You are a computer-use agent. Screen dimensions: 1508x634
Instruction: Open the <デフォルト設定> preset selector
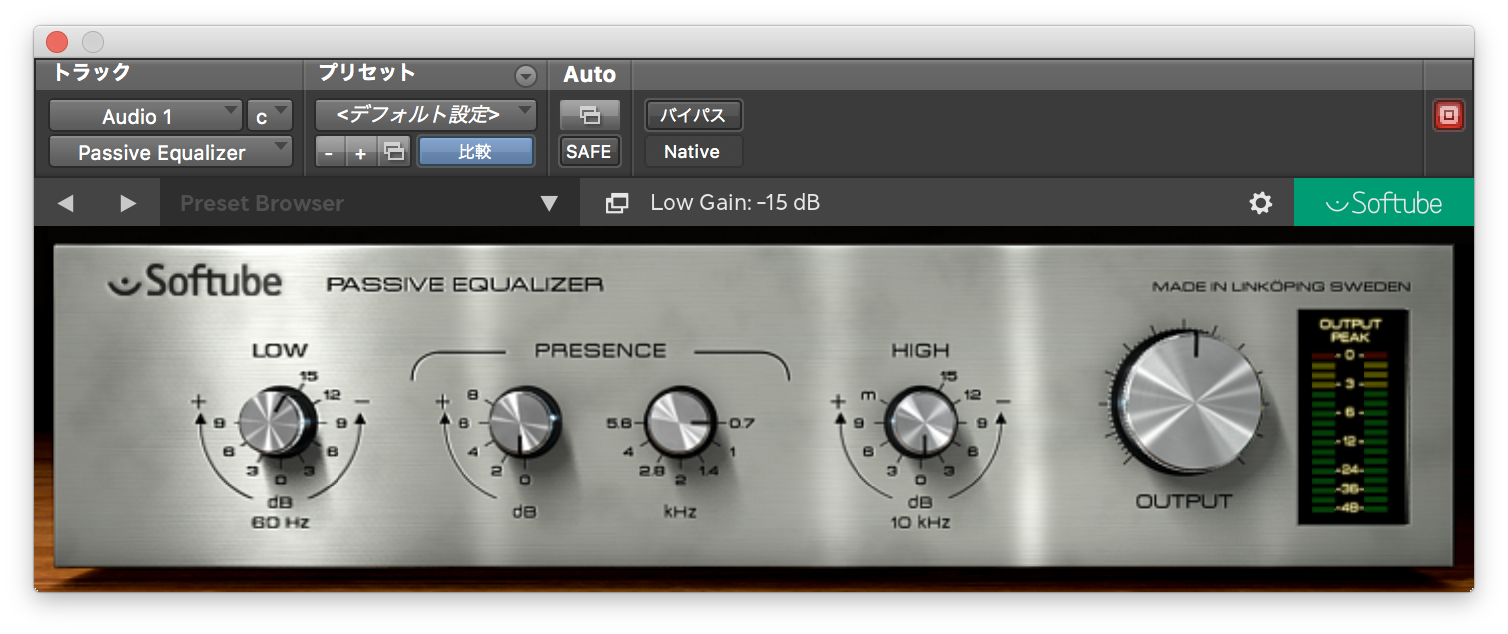click(x=425, y=114)
